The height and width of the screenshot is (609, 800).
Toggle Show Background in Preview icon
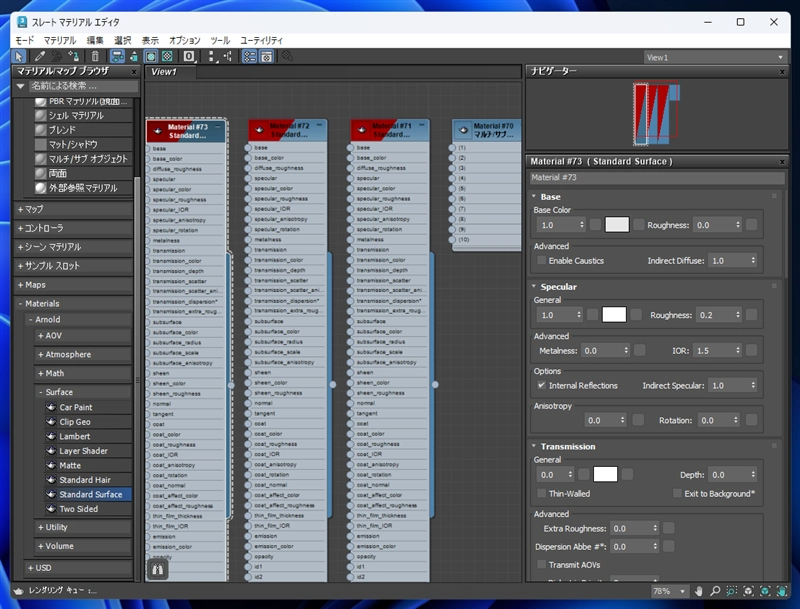167,57
